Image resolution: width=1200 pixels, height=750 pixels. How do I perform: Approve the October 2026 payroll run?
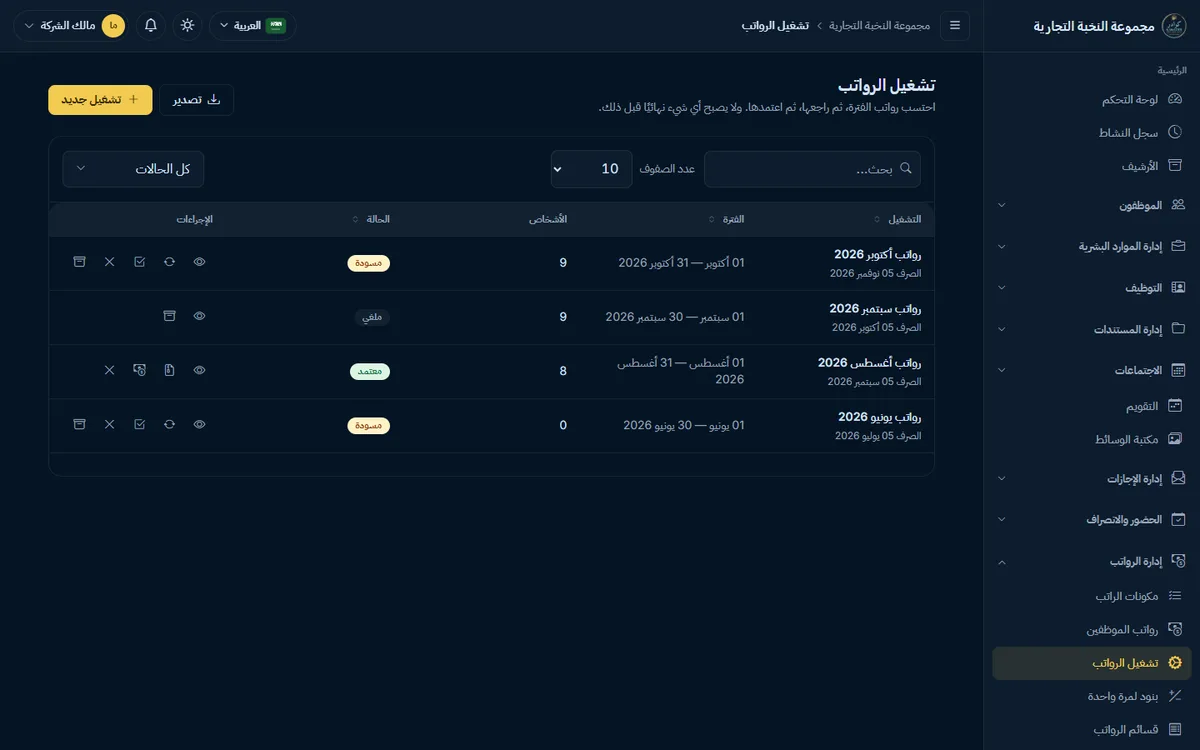click(x=140, y=262)
